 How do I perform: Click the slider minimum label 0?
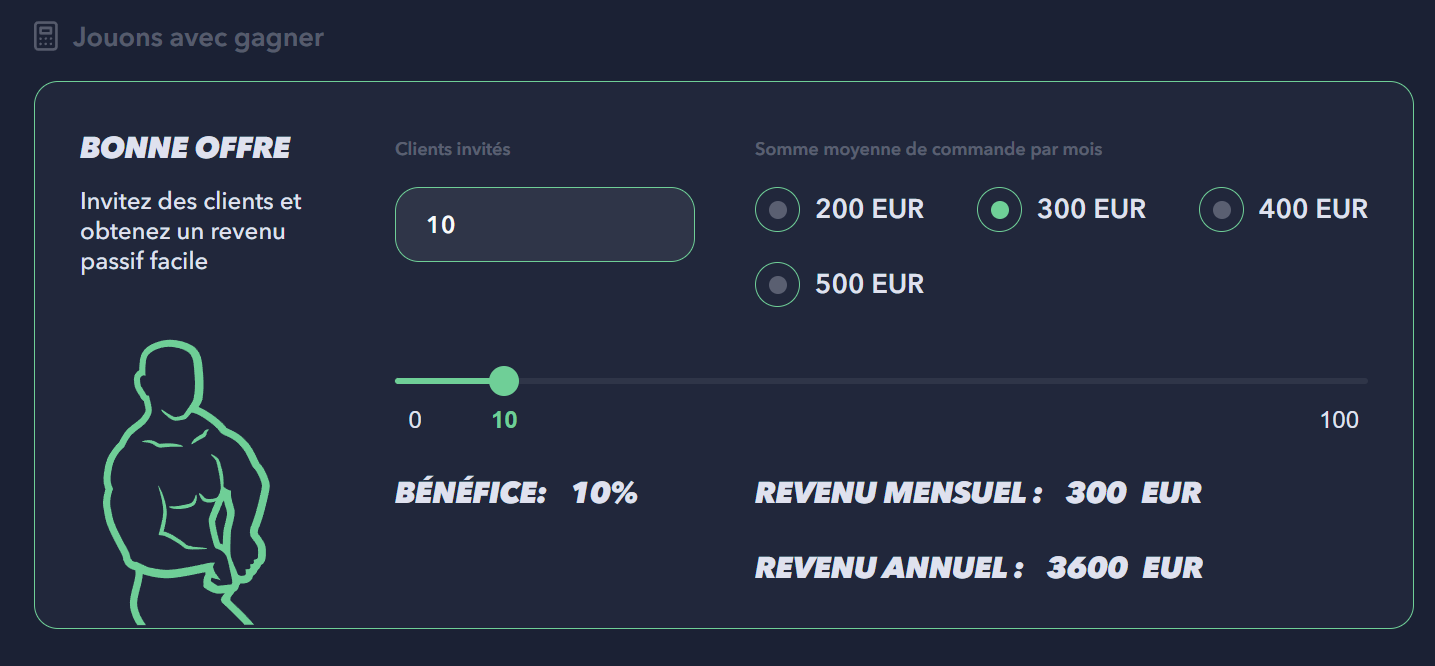click(415, 420)
